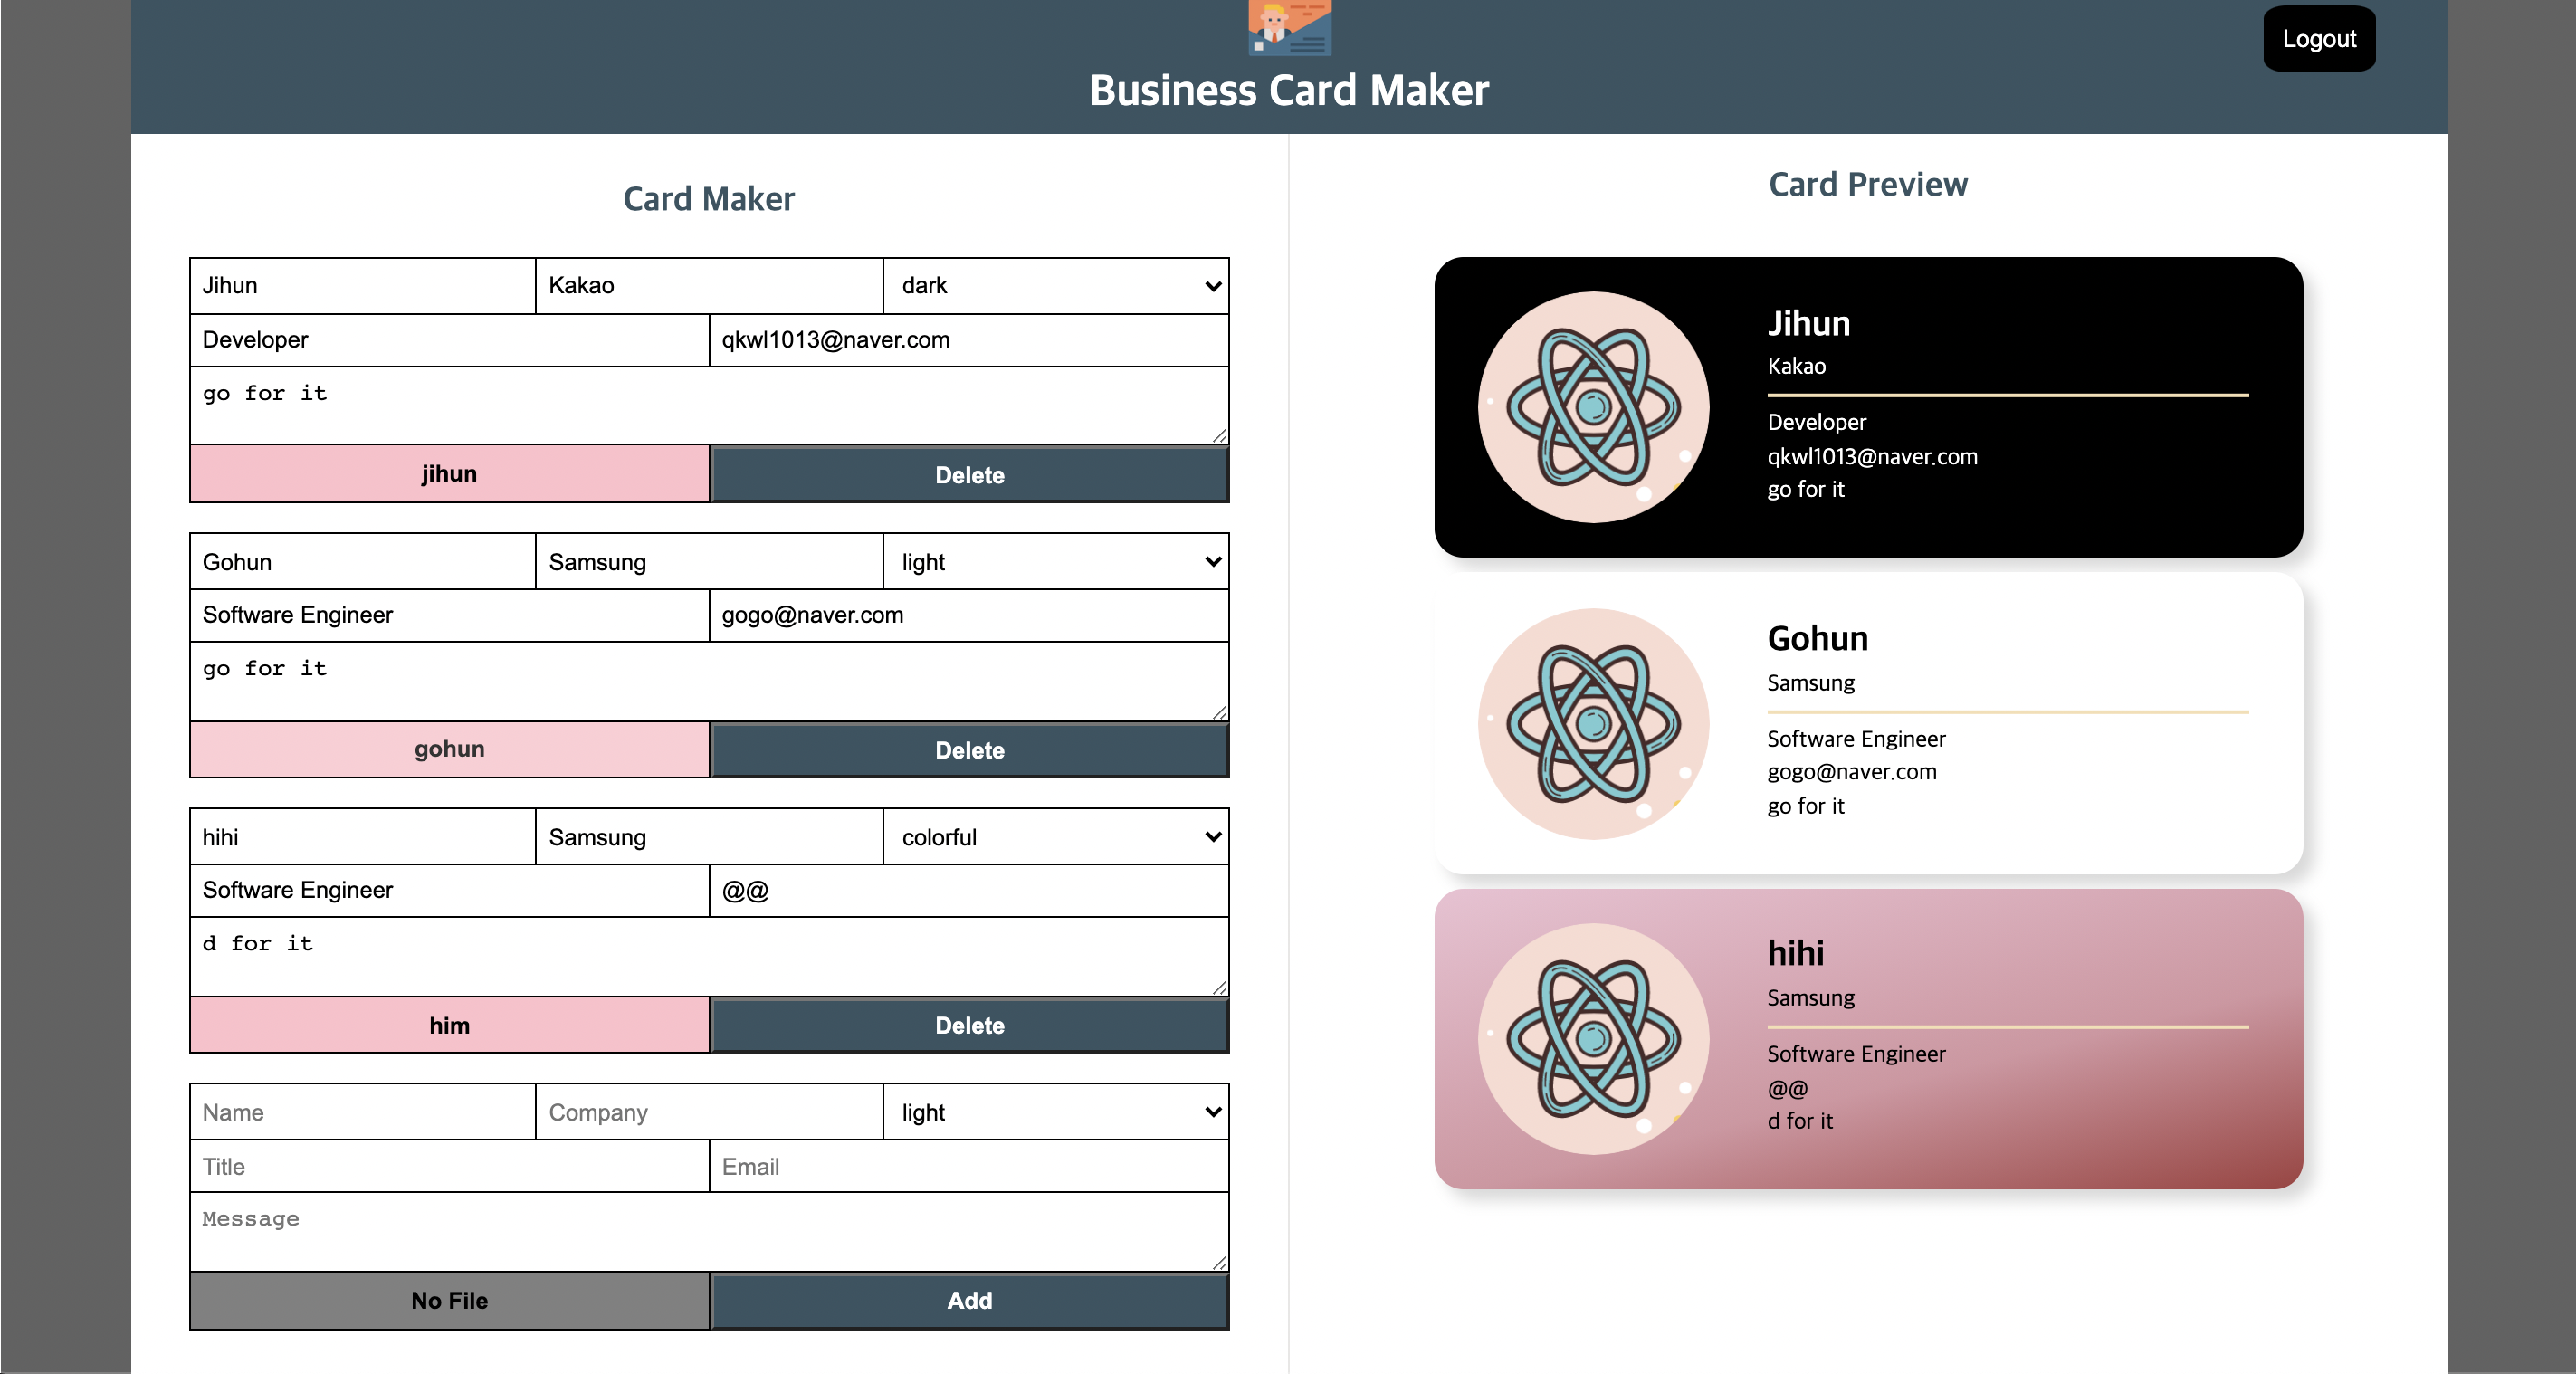Click React atom avatar on hihi card
The height and width of the screenshot is (1374, 2576).
click(x=1593, y=1038)
